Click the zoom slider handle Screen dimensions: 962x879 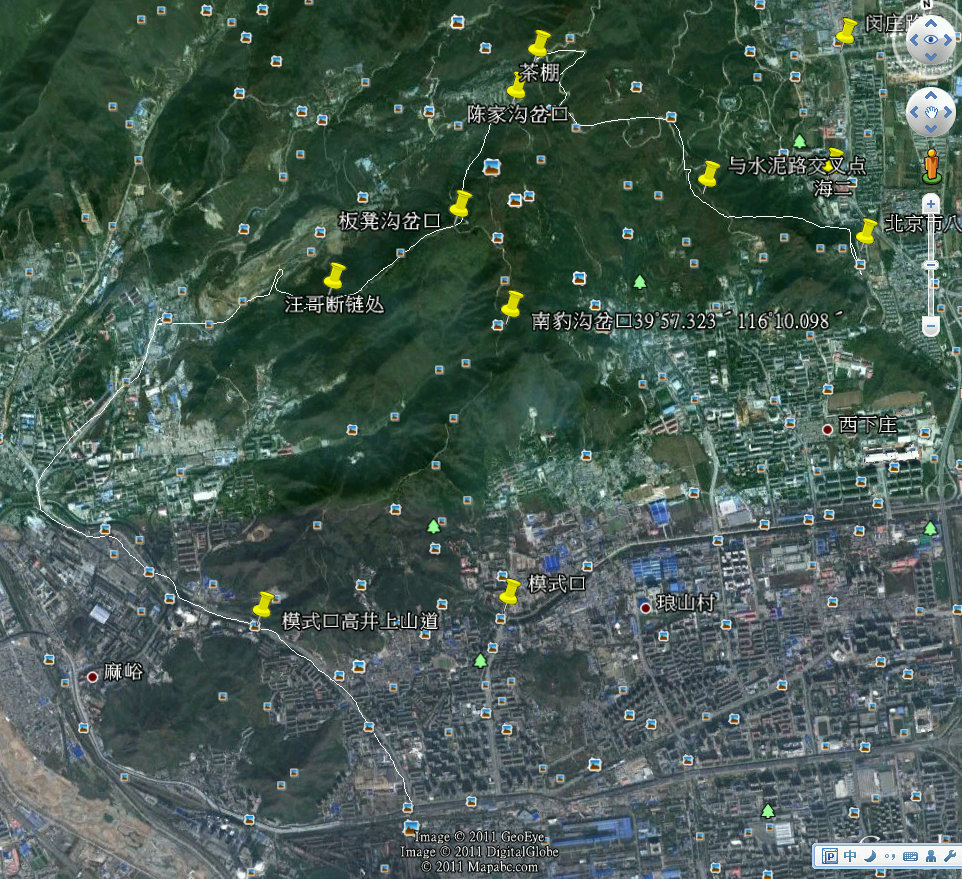(931, 265)
